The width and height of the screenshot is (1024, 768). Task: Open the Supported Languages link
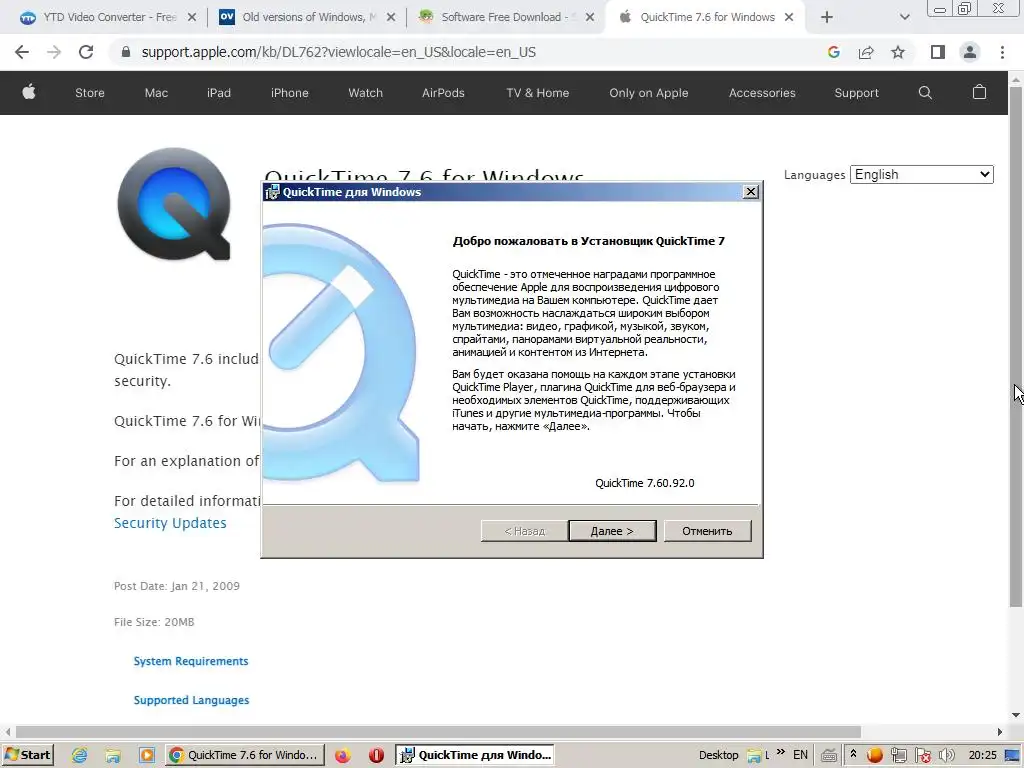pos(191,700)
